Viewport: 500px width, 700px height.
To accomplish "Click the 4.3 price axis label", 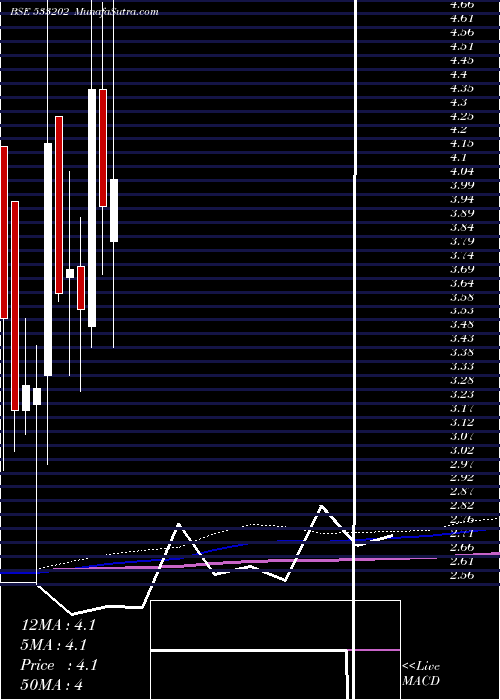I will point(458,102).
